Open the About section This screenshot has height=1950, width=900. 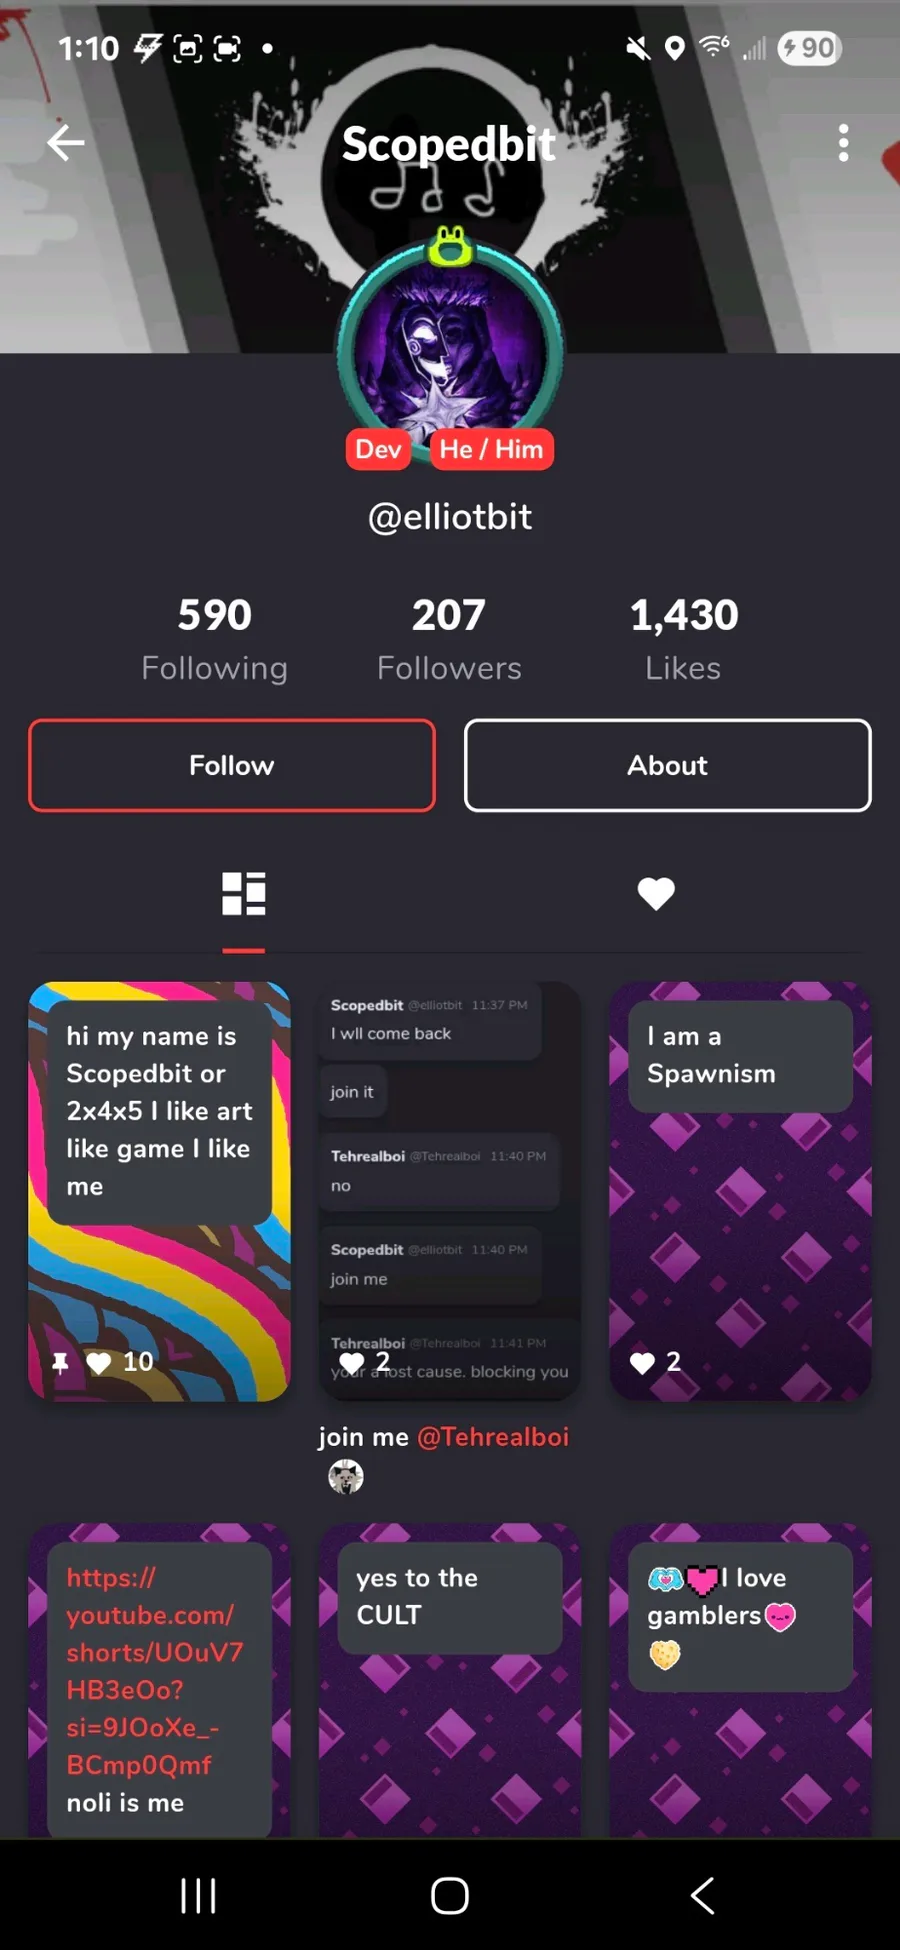coord(668,765)
